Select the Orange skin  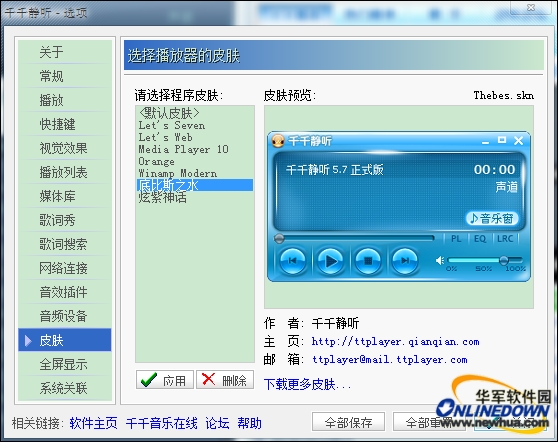click(195, 161)
